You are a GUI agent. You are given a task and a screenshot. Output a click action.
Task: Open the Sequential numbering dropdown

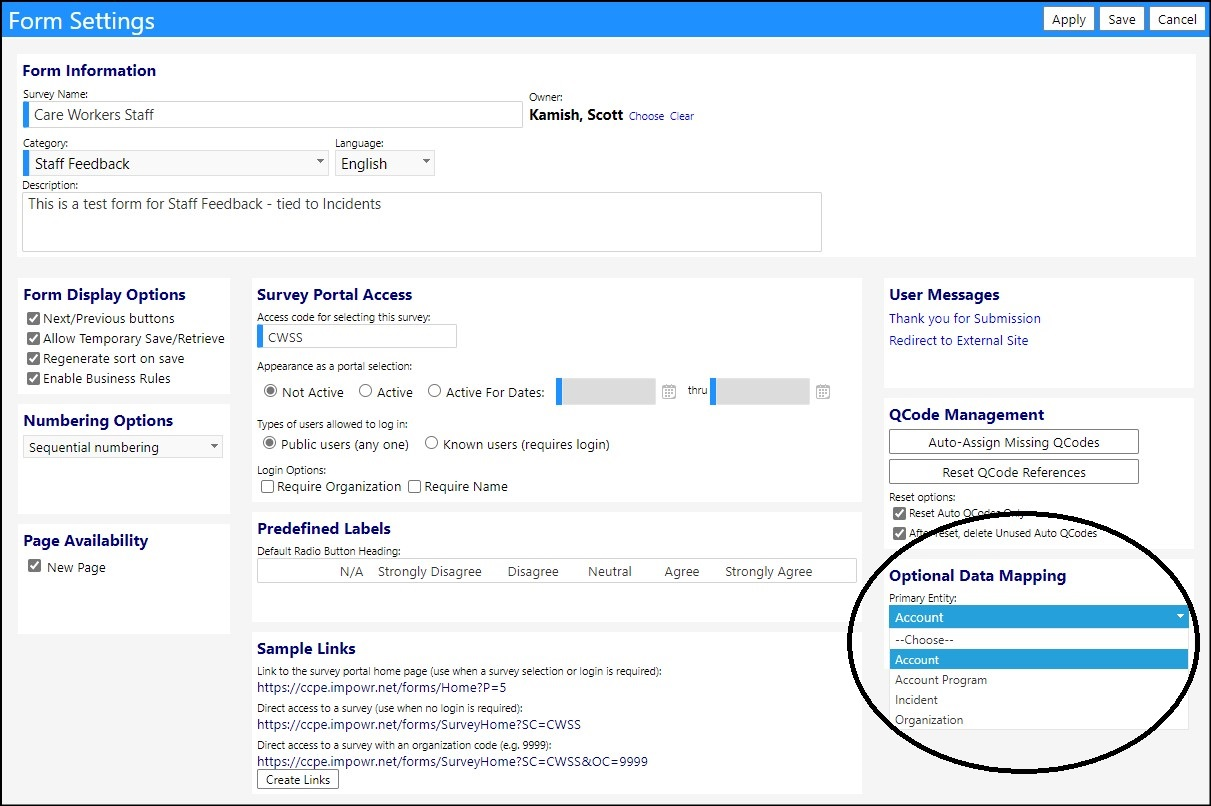point(123,447)
